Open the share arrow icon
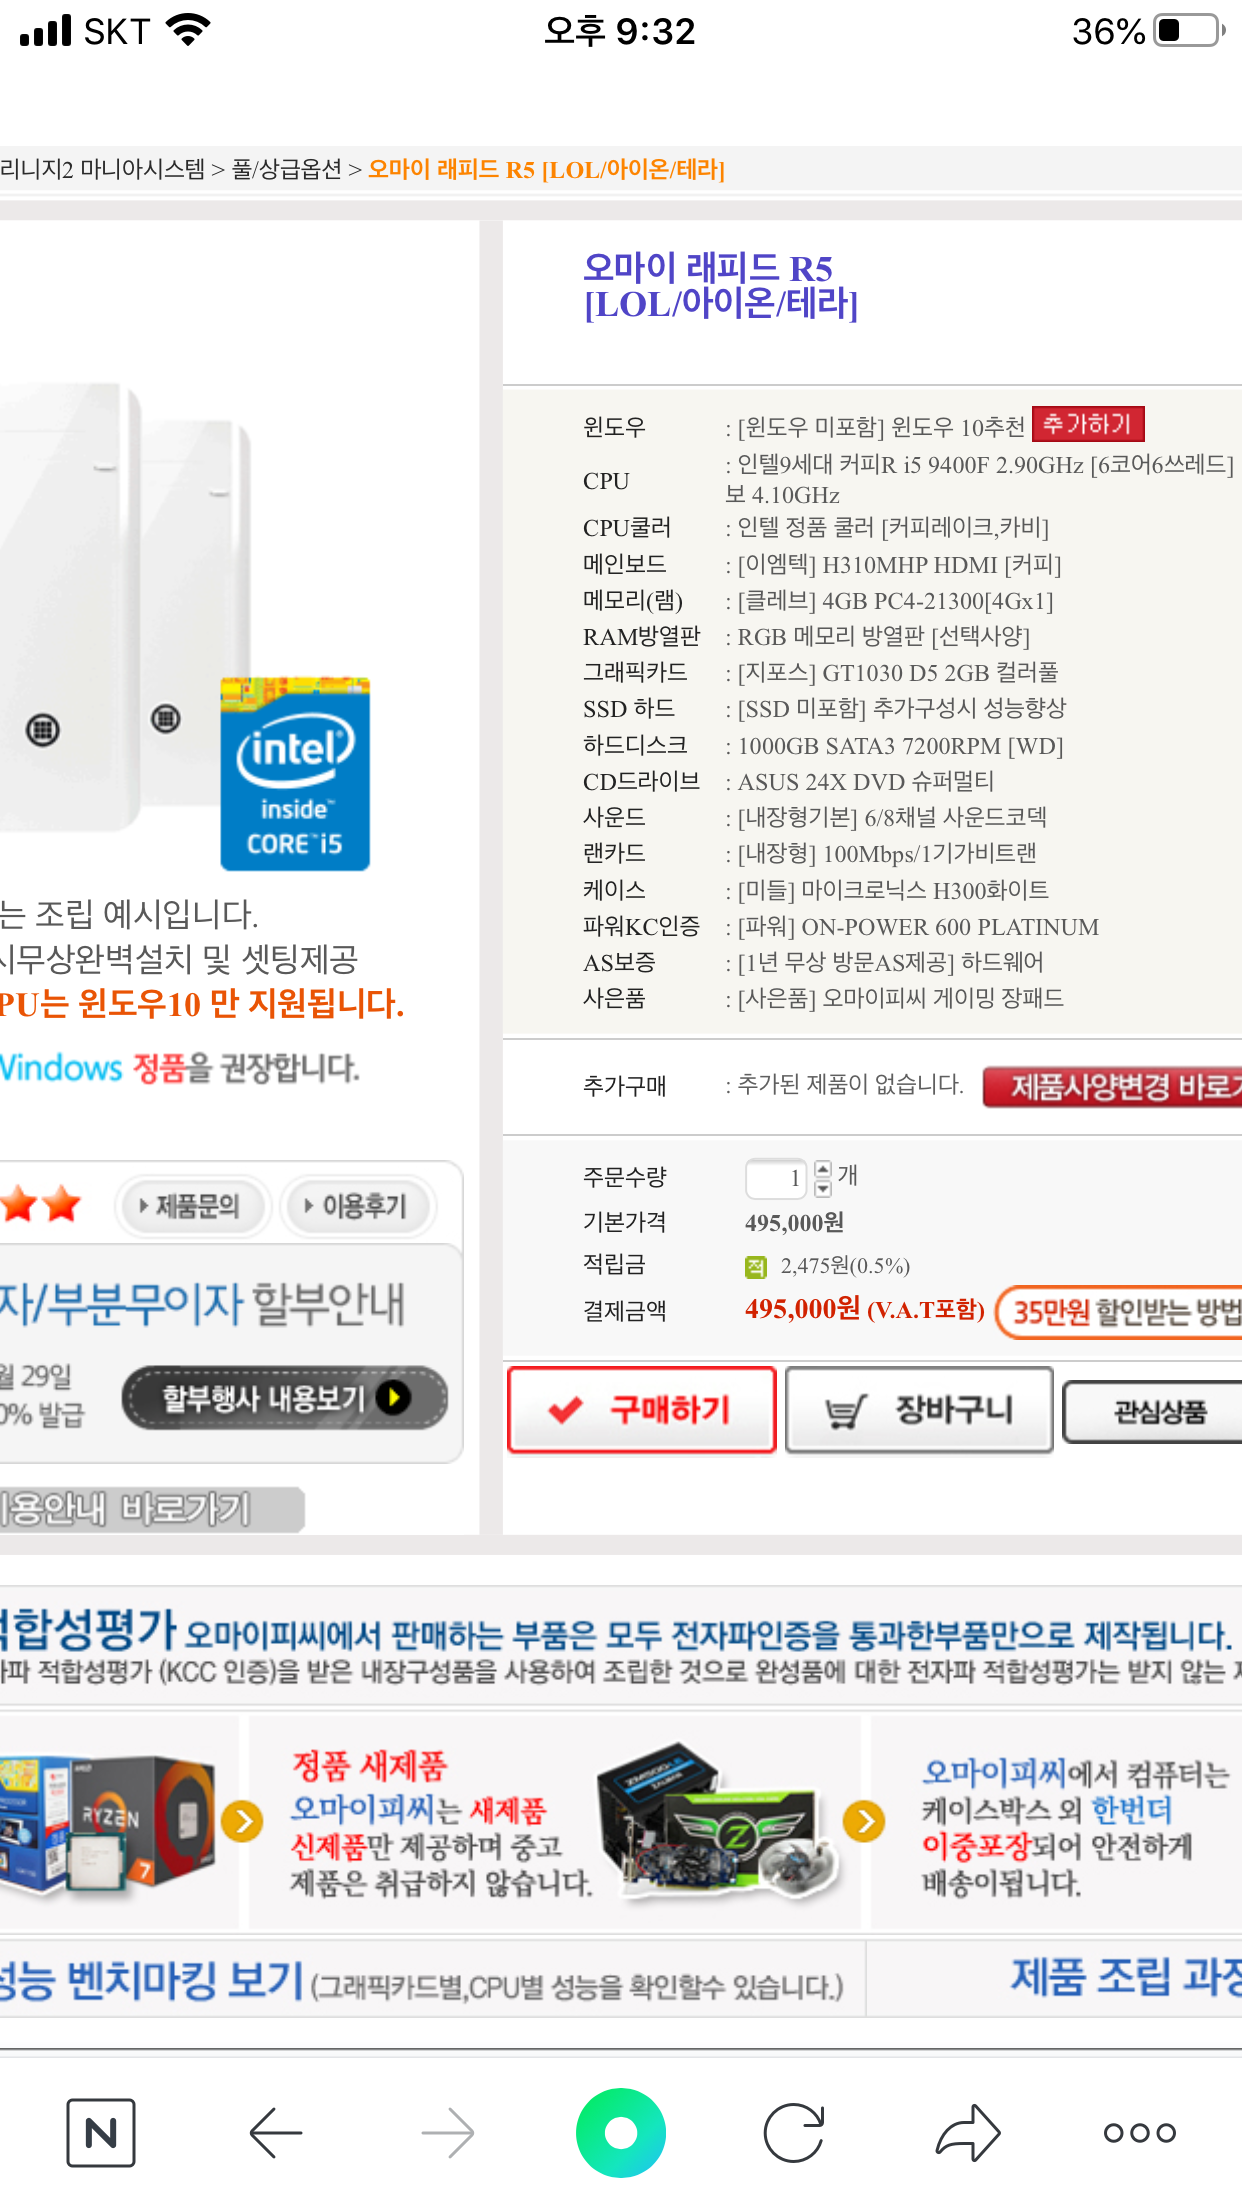This screenshot has width=1242, height=2208. (968, 2133)
